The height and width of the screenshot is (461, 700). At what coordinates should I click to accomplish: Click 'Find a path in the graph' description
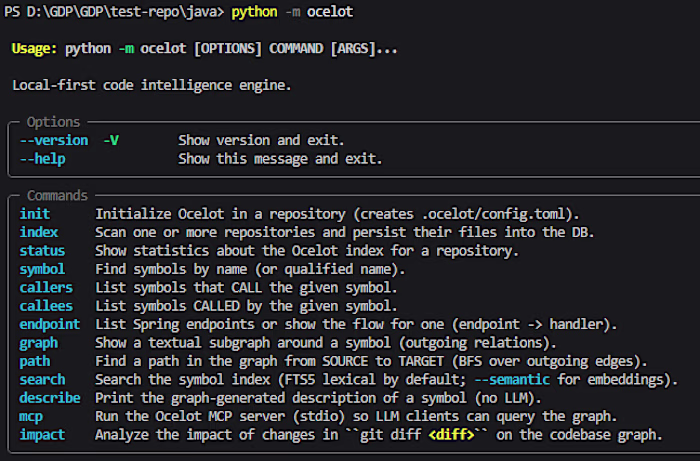point(371,361)
